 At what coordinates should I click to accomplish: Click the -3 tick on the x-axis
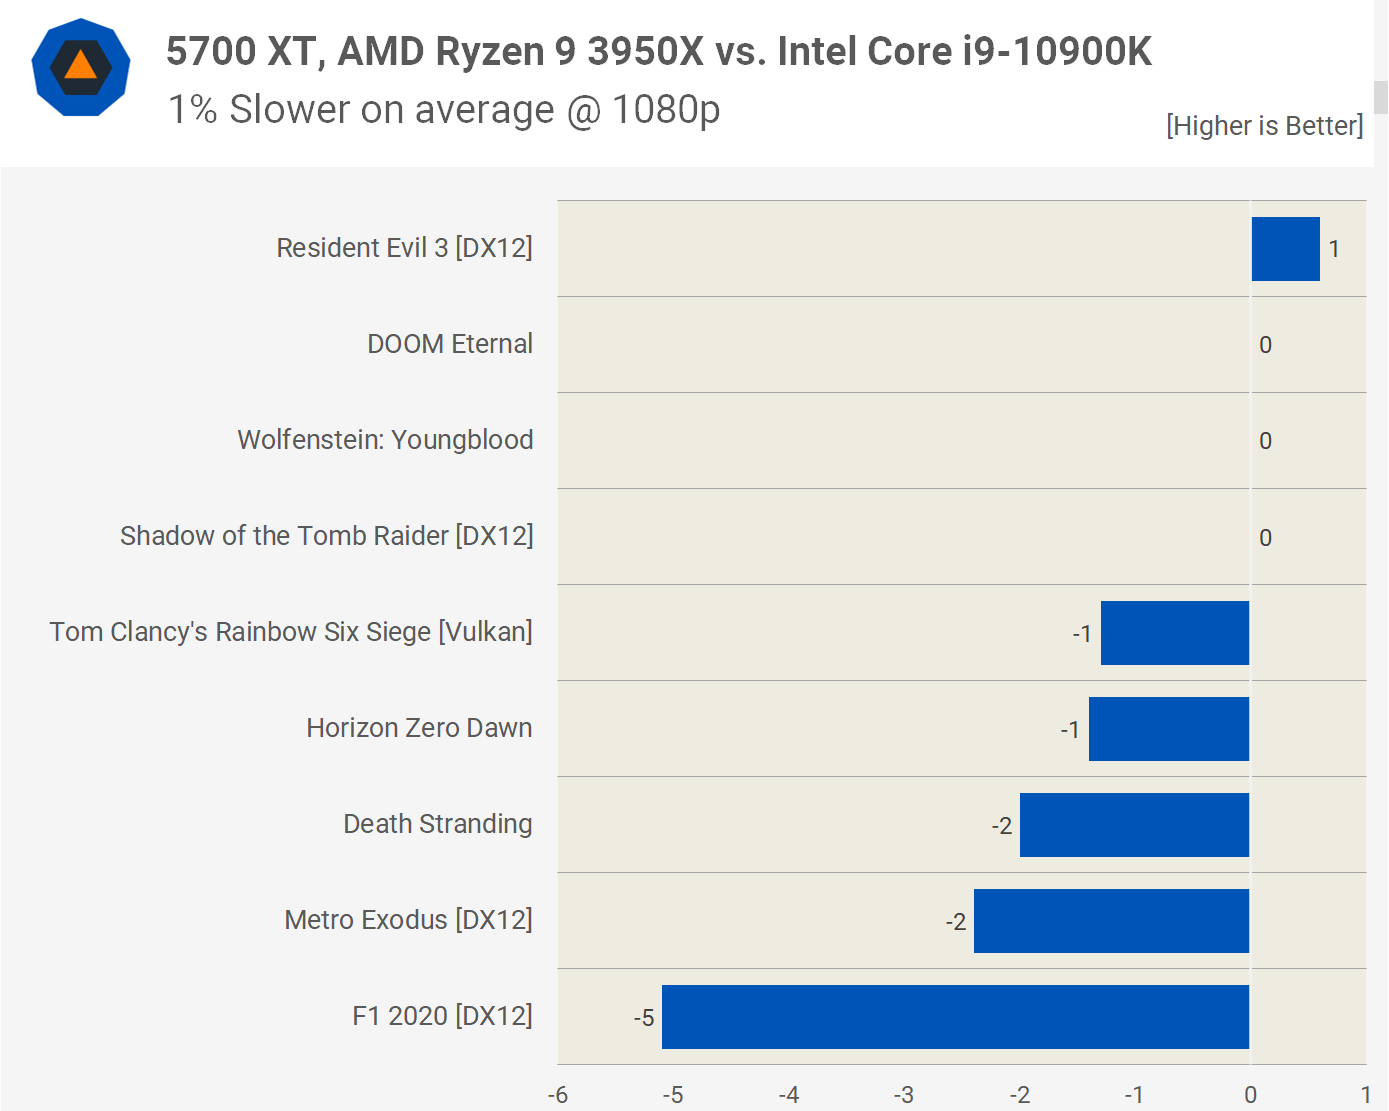(x=904, y=1095)
